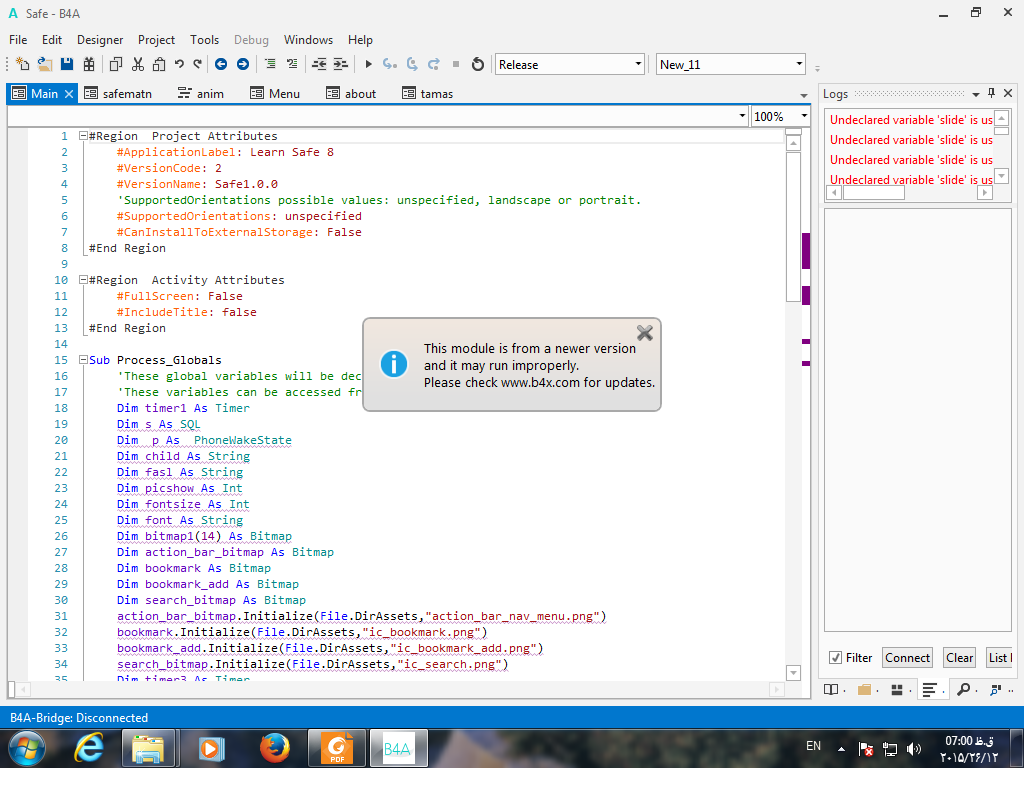The height and width of the screenshot is (800, 1024).
Task: Open the Files Manager folder tab icon
Action: 864,689
